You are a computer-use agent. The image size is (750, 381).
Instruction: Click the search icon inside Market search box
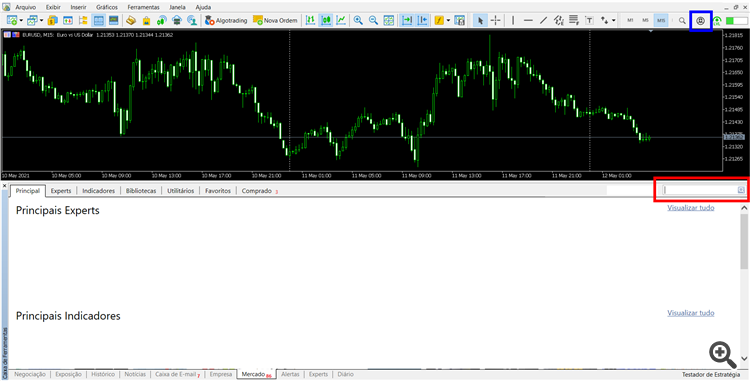pos(741,190)
